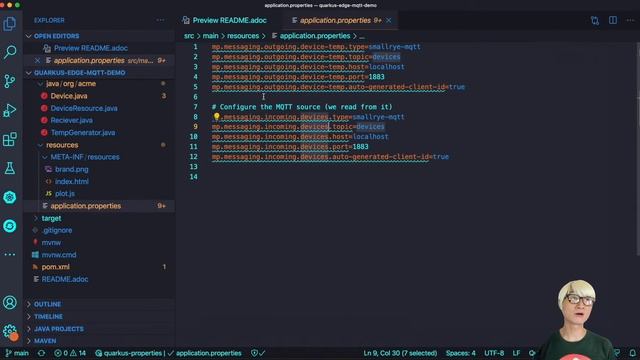Open README.adoc in the file tree
This screenshot has height=360, width=640.
64,279
